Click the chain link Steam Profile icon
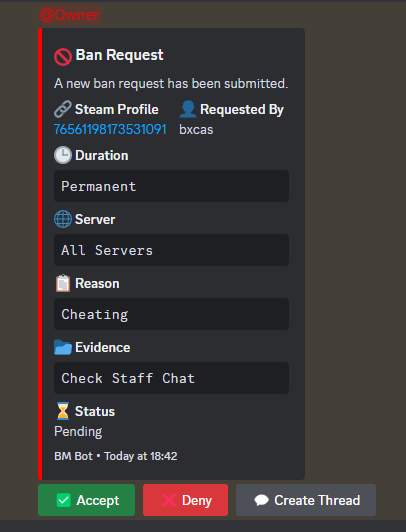The height and width of the screenshot is (532, 406). click(63, 109)
